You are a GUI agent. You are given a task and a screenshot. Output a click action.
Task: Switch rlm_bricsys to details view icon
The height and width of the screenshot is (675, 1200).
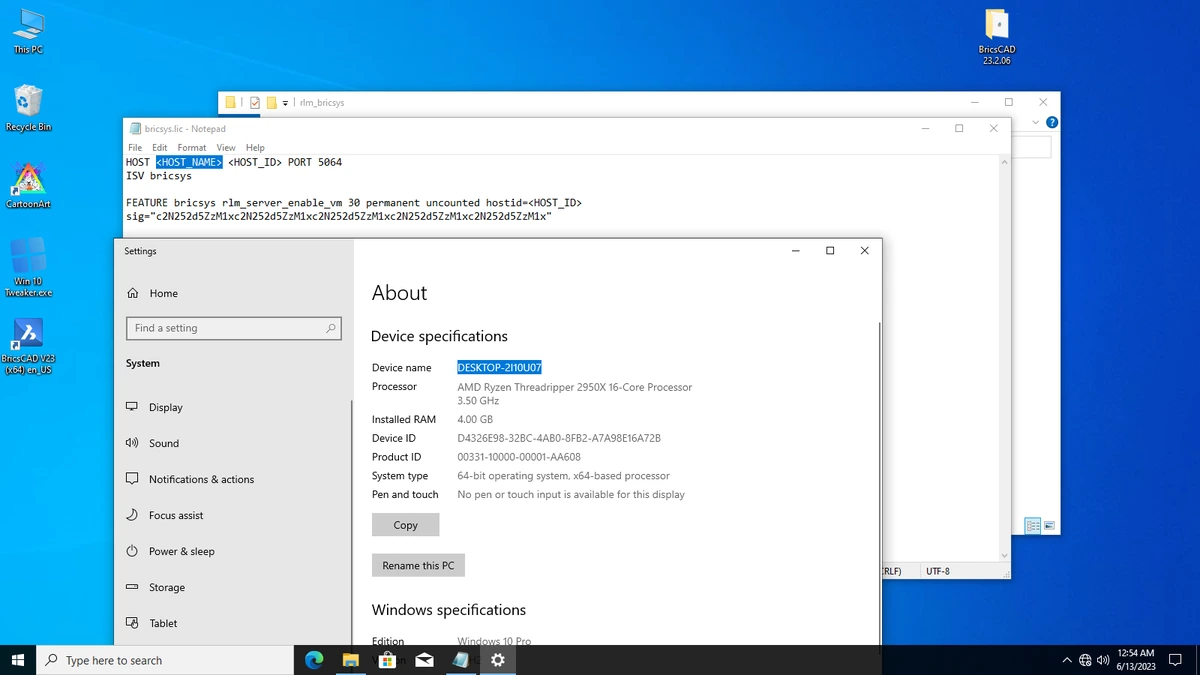tap(1033, 526)
